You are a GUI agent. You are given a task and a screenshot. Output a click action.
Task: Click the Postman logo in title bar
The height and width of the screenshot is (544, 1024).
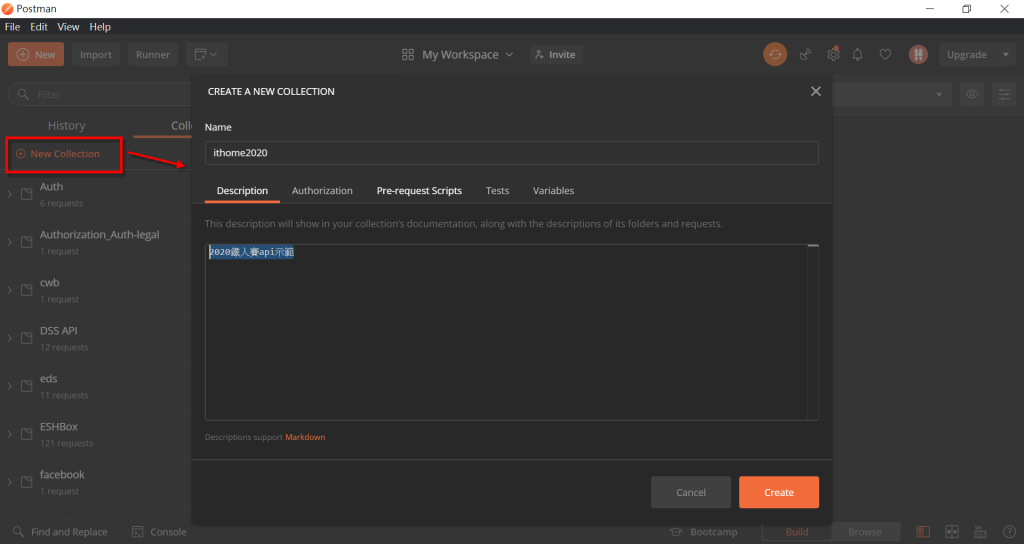7,8
